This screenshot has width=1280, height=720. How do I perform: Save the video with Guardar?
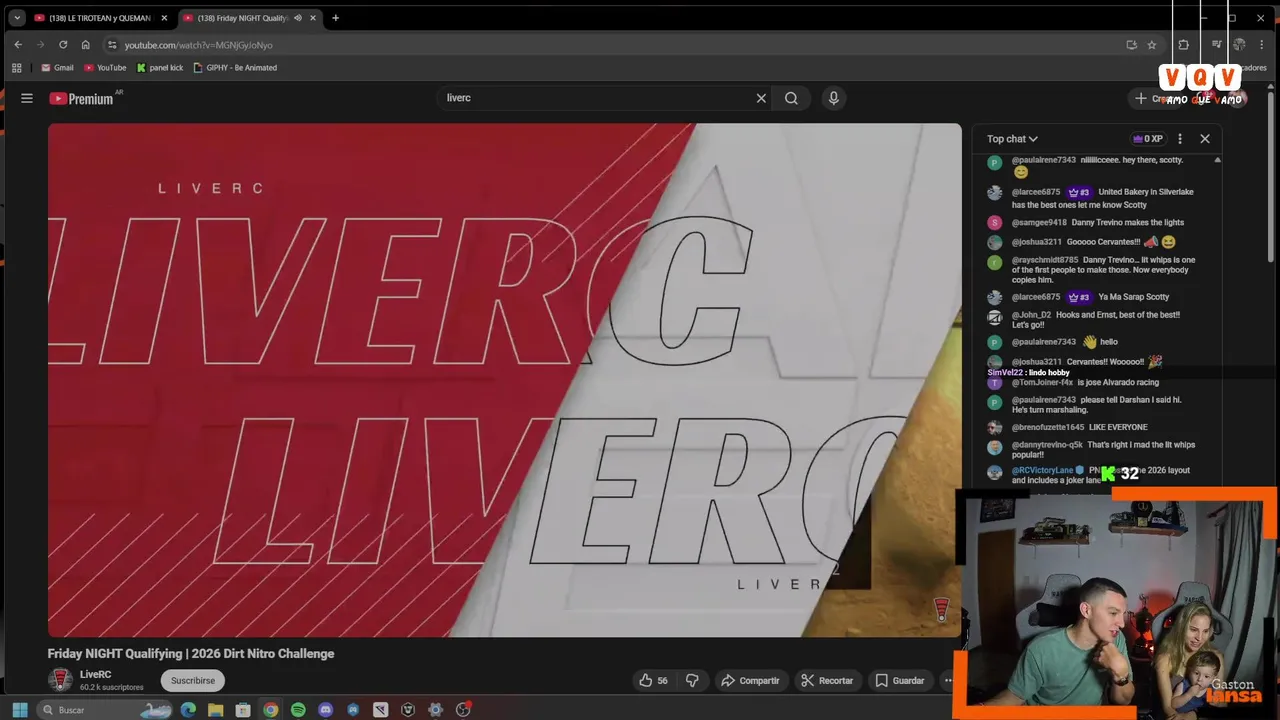pyautogui.click(x=900, y=680)
